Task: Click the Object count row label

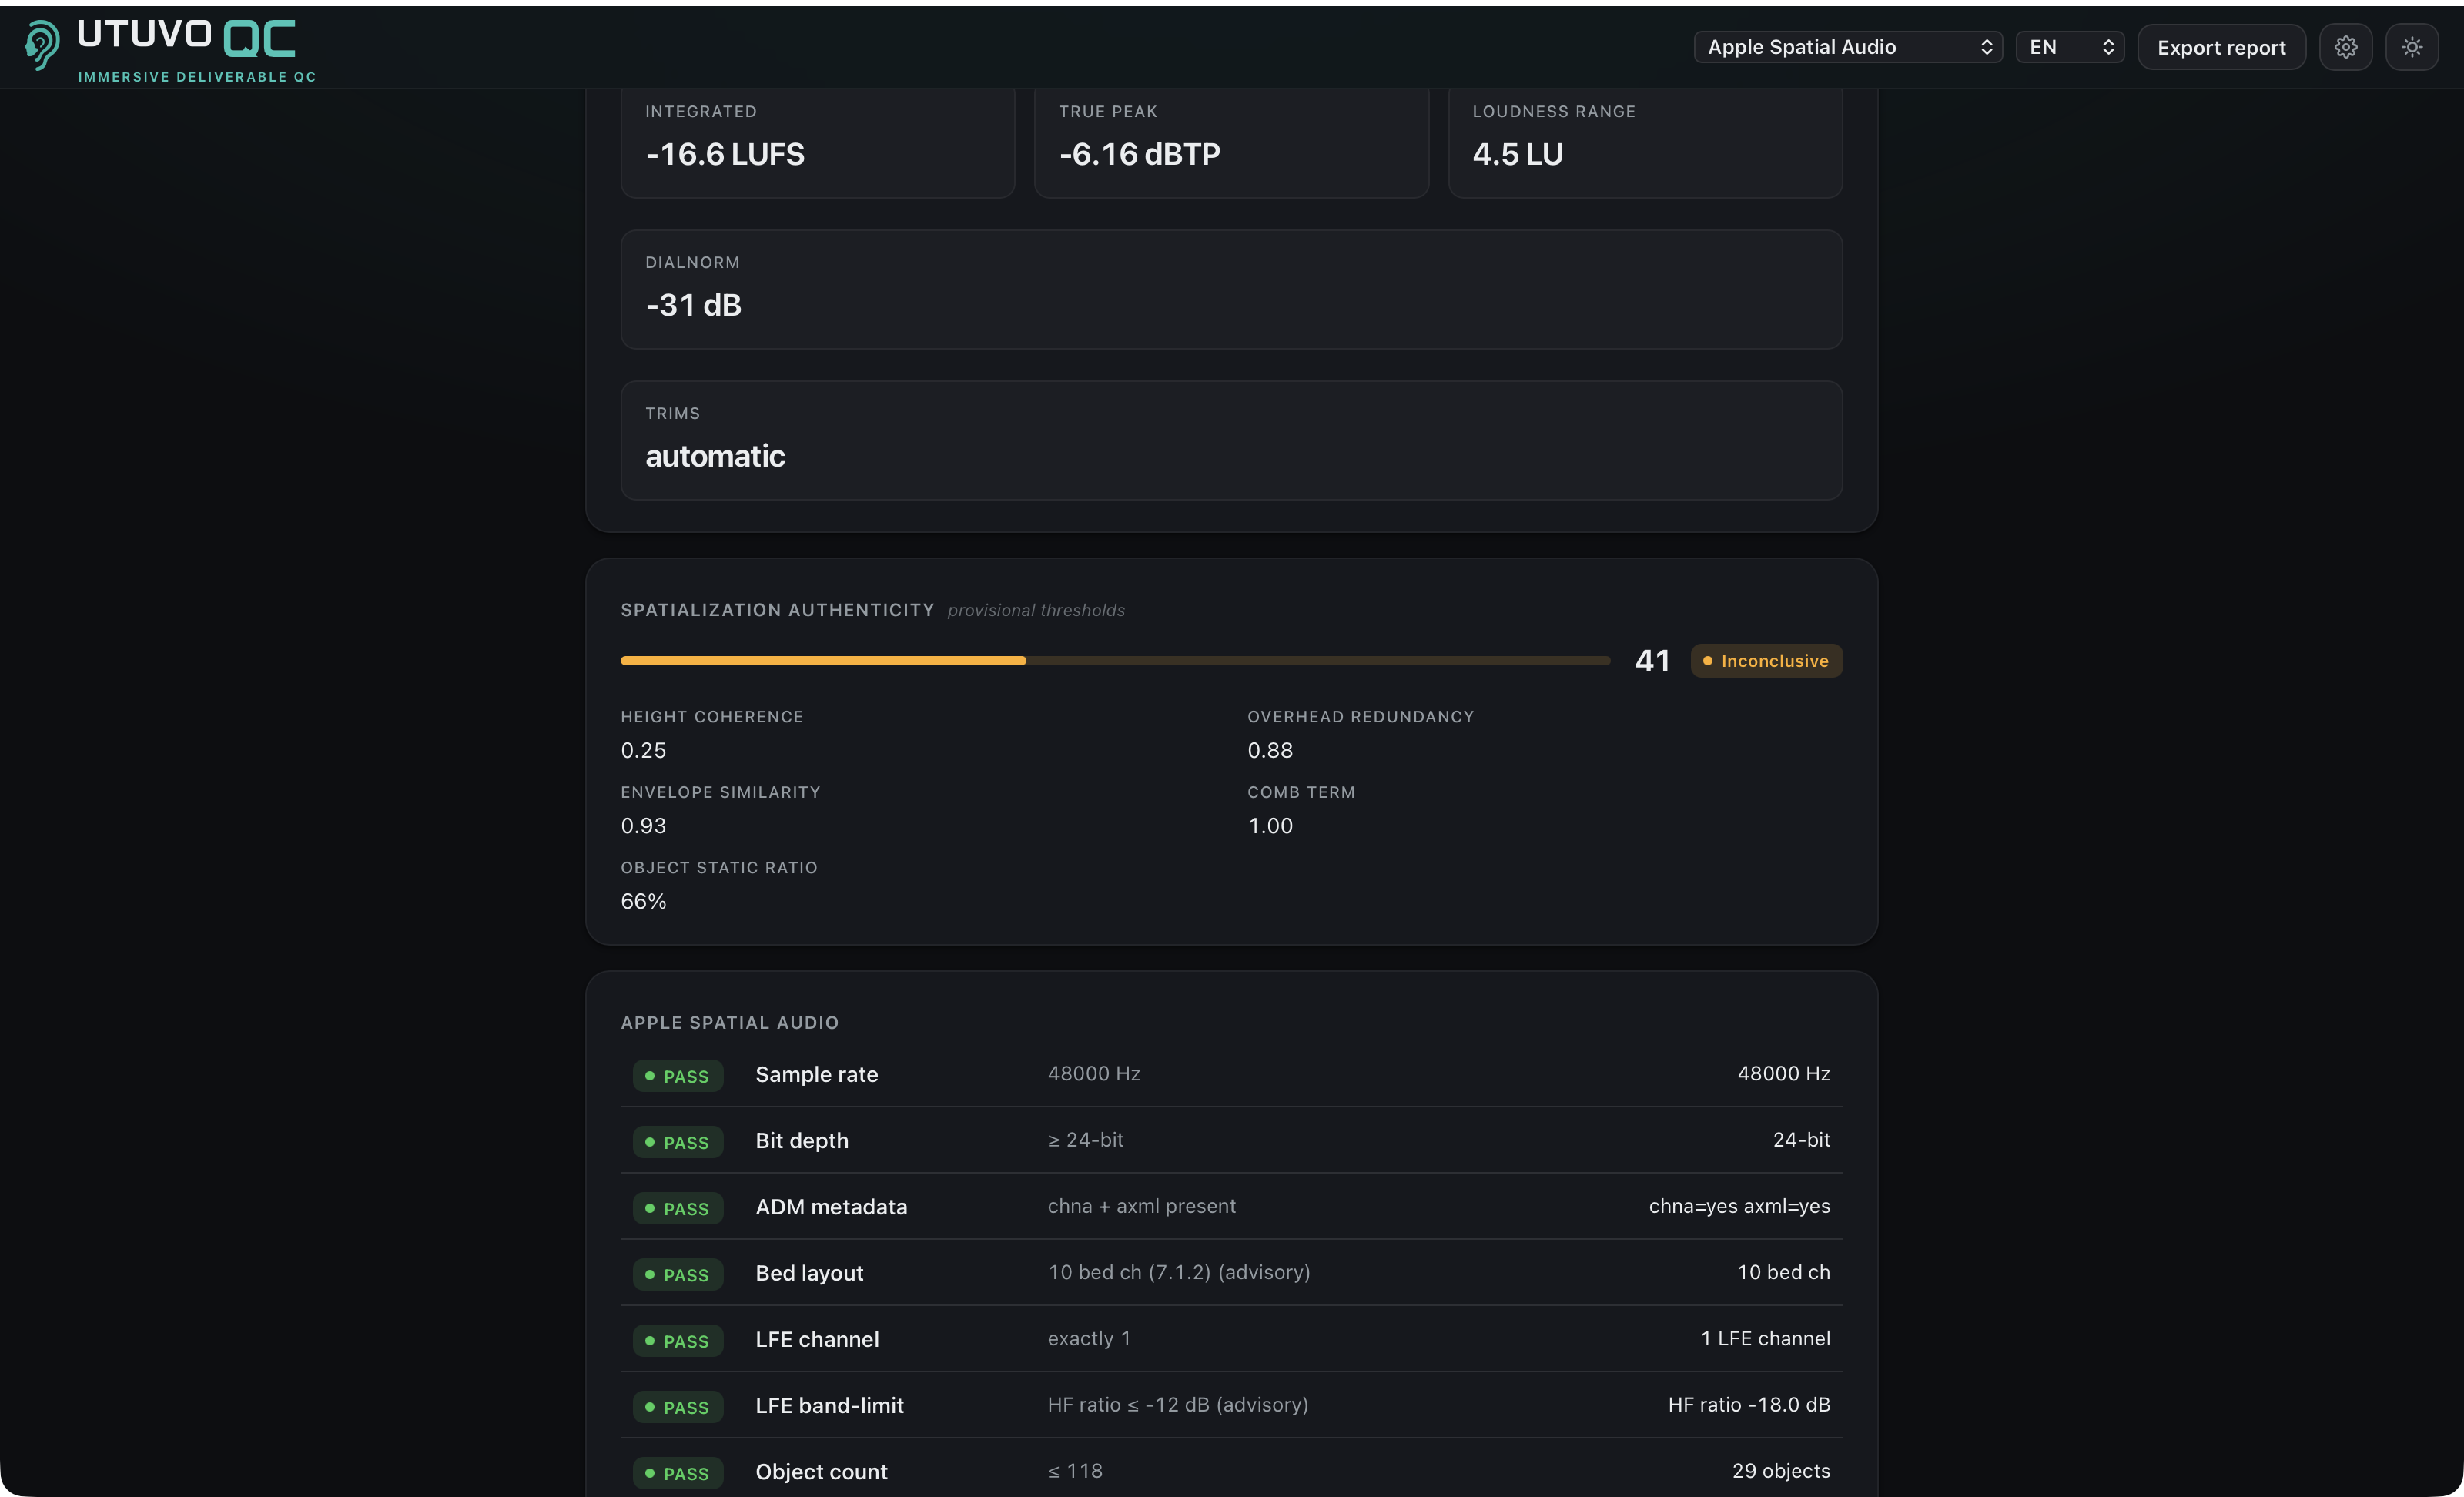Action: tap(821, 1472)
